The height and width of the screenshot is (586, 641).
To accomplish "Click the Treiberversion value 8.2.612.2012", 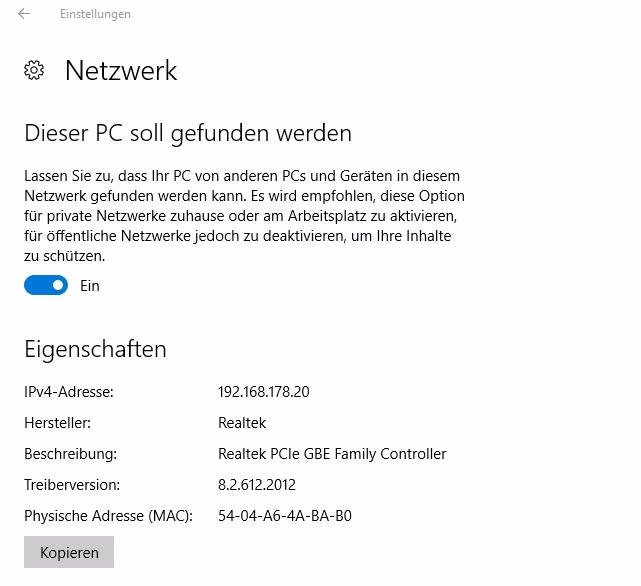I will 257,485.
